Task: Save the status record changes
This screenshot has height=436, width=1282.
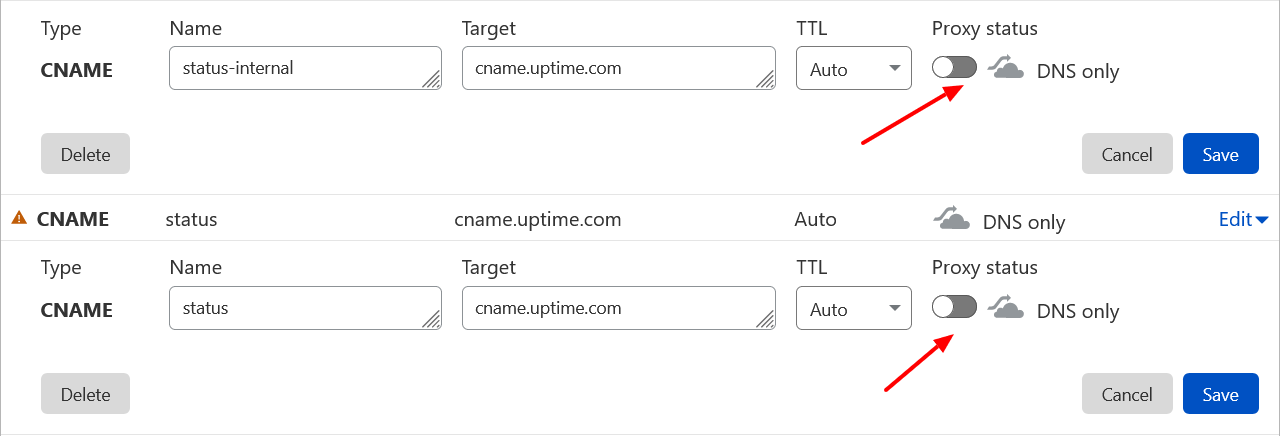Action: pyautogui.click(x=1220, y=394)
